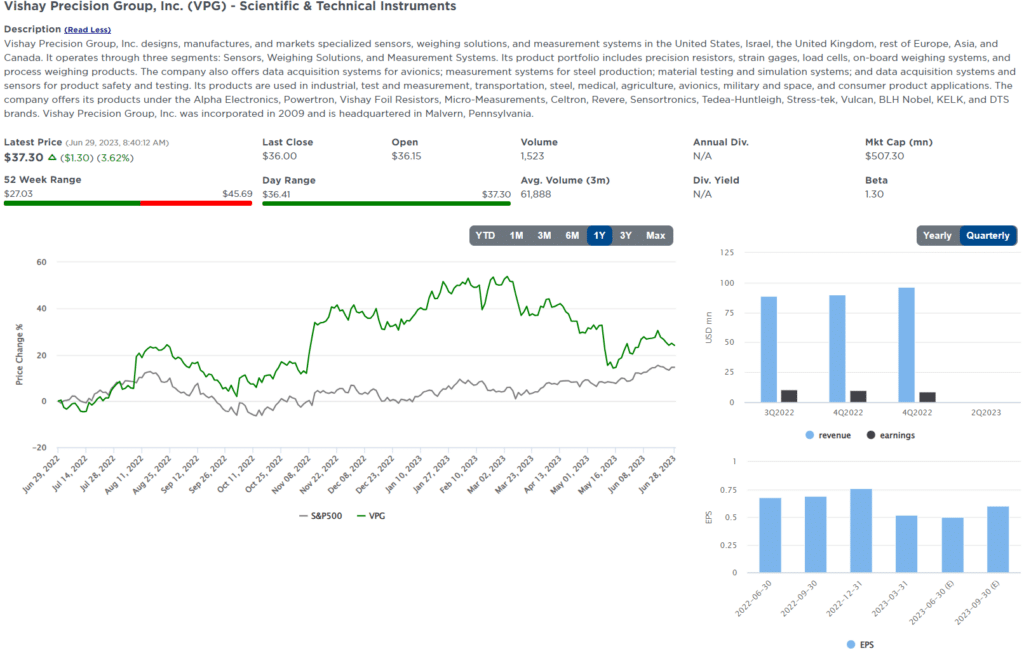
Task: Click the Last Close value $36.00
Action: point(280,156)
